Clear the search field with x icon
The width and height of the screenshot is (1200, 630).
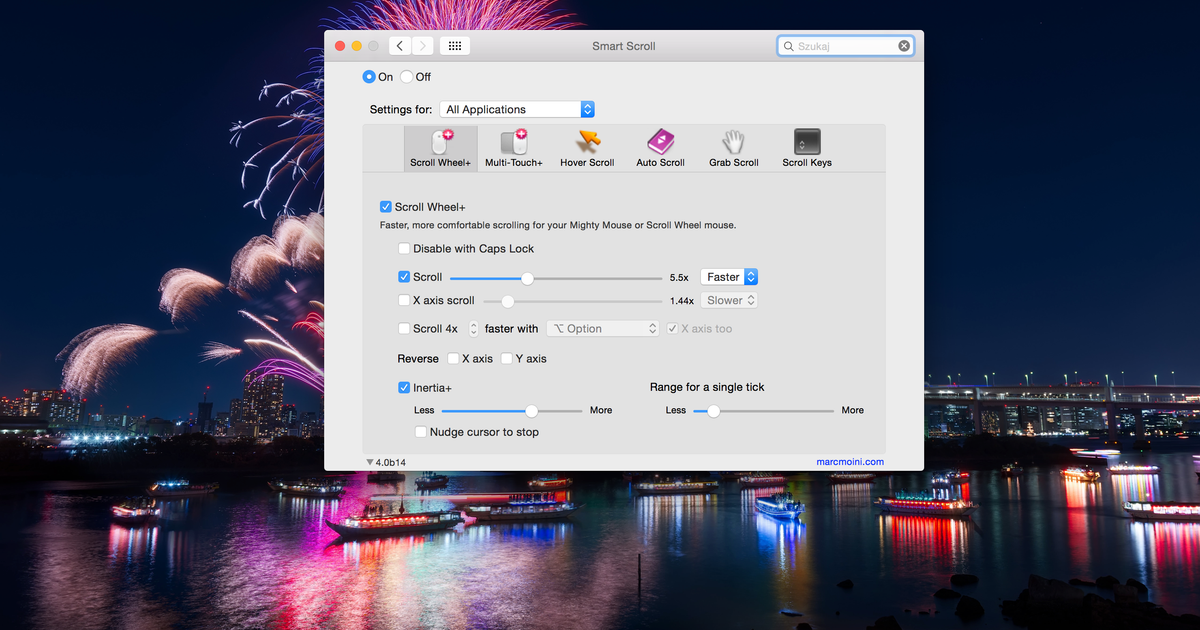tap(904, 46)
